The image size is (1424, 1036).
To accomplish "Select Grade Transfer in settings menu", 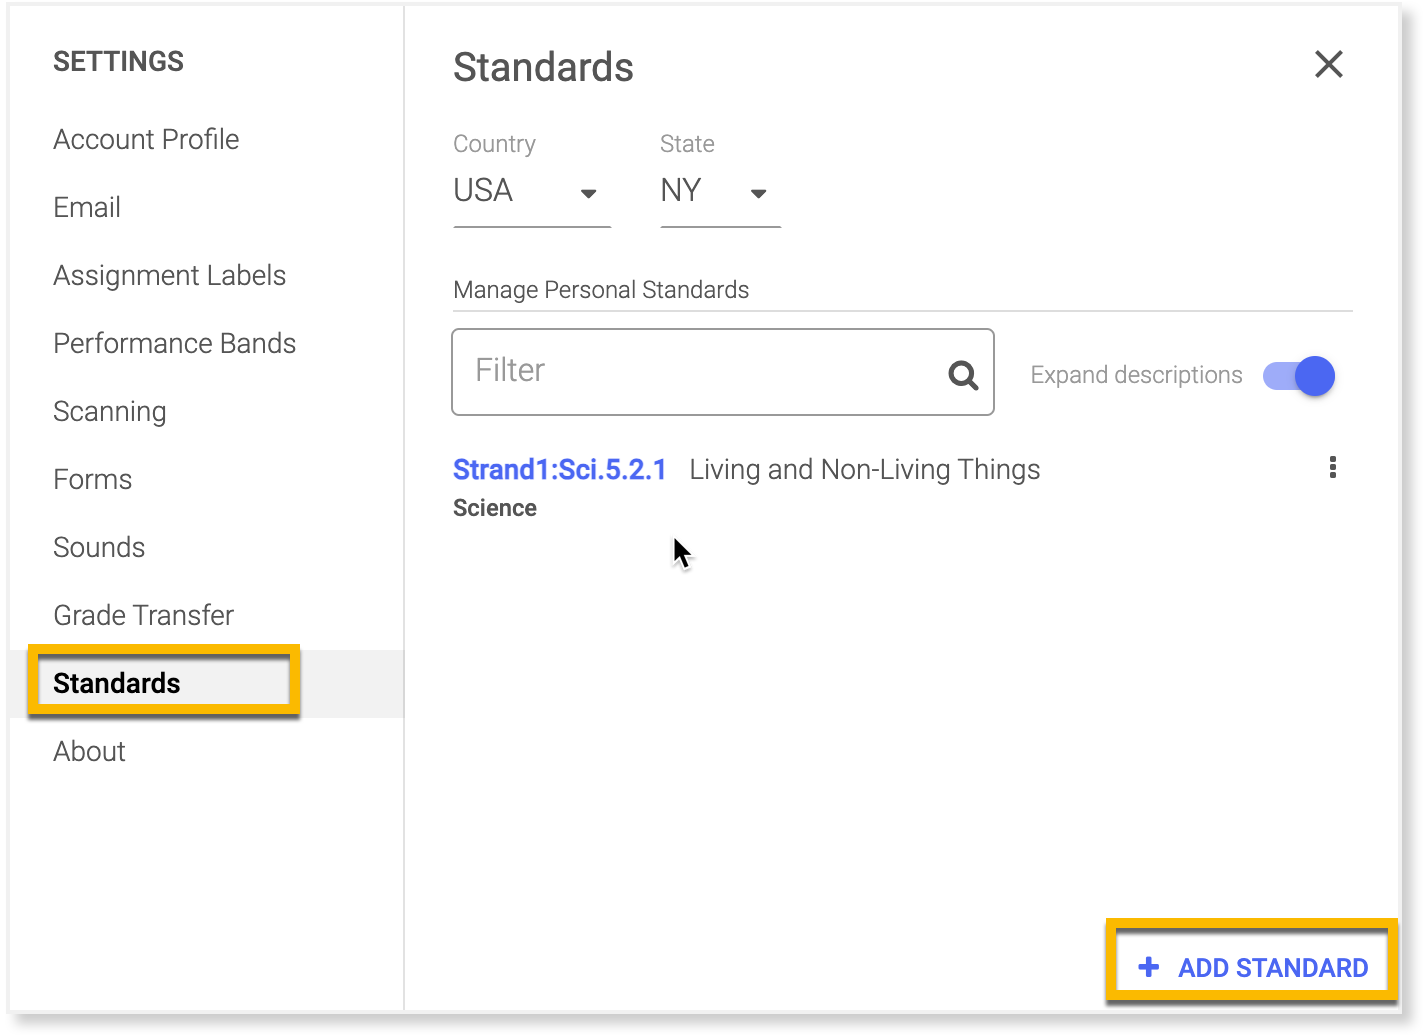I will [x=143, y=615].
